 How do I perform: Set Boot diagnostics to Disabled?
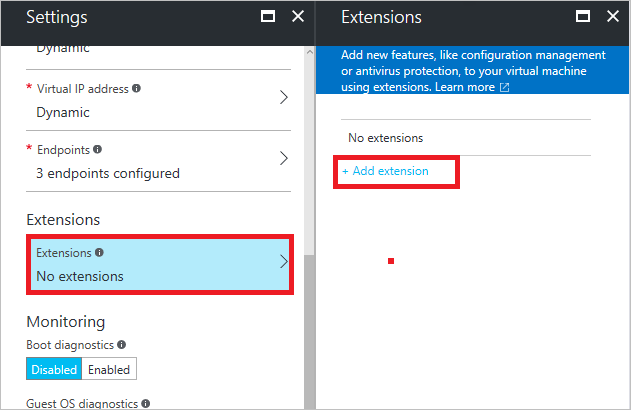click(x=54, y=369)
